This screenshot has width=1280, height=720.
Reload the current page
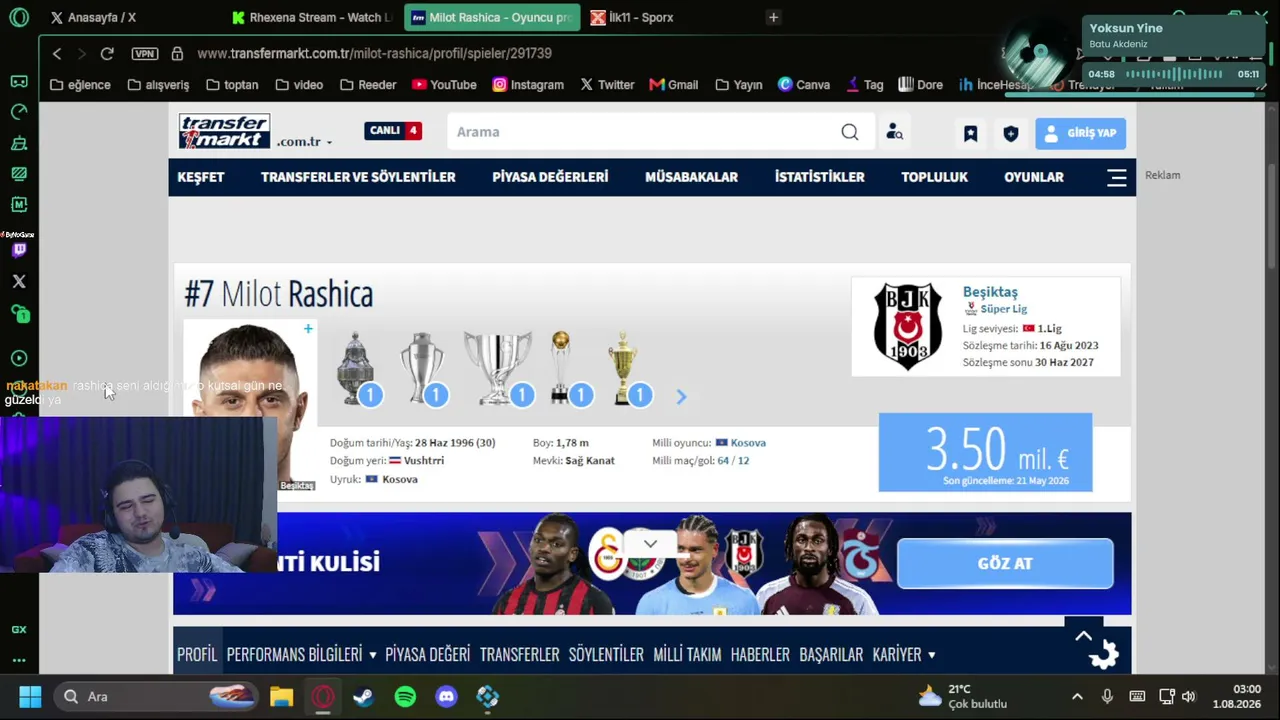tap(107, 53)
